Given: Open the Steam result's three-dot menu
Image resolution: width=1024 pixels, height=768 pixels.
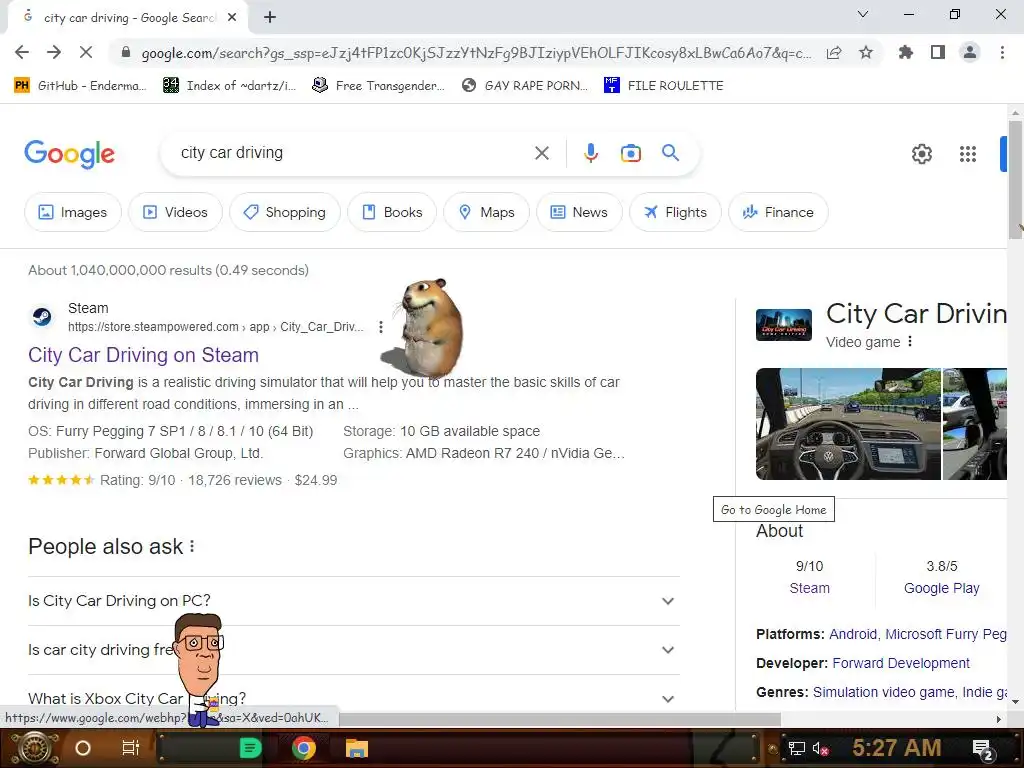Looking at the screenshot, I should (x=381, y=327).
